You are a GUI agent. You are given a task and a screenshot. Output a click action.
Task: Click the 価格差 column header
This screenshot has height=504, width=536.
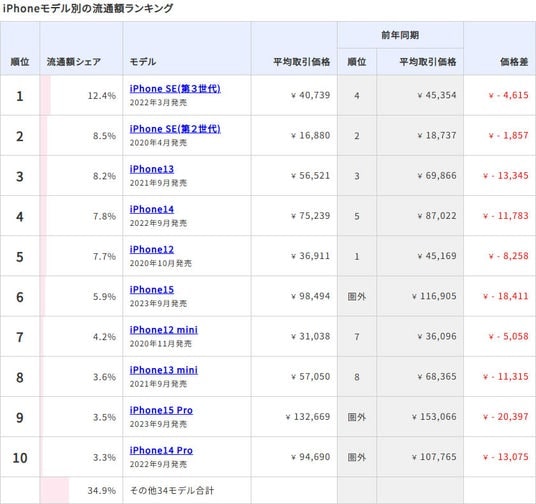[x=514, y=62]
